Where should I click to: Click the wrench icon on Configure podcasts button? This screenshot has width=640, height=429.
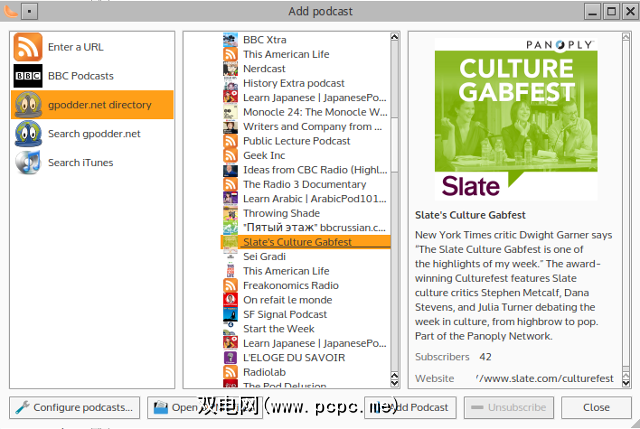[x=22, y=407]
